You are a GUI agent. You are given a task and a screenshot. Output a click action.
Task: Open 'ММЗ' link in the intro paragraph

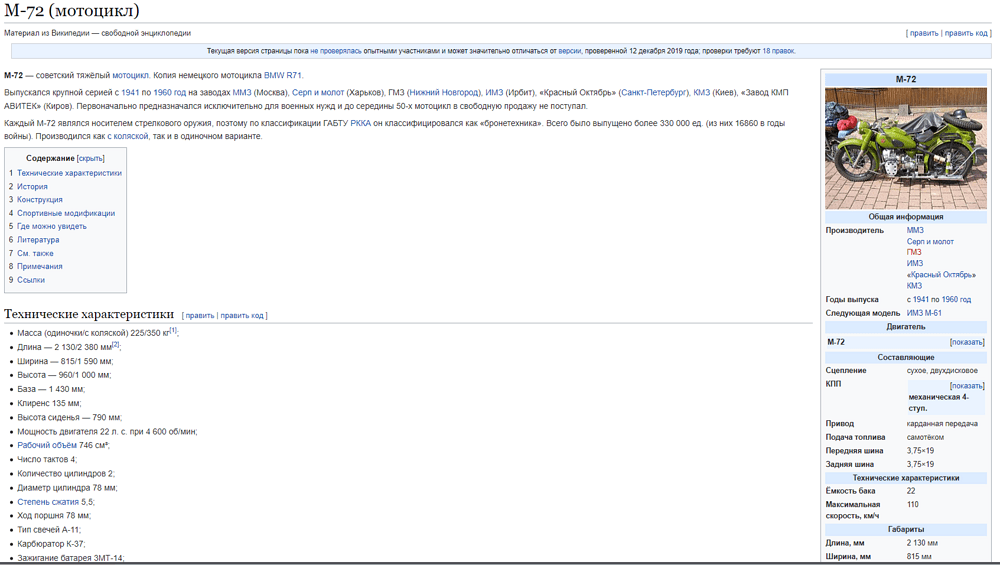pos(242,92)
